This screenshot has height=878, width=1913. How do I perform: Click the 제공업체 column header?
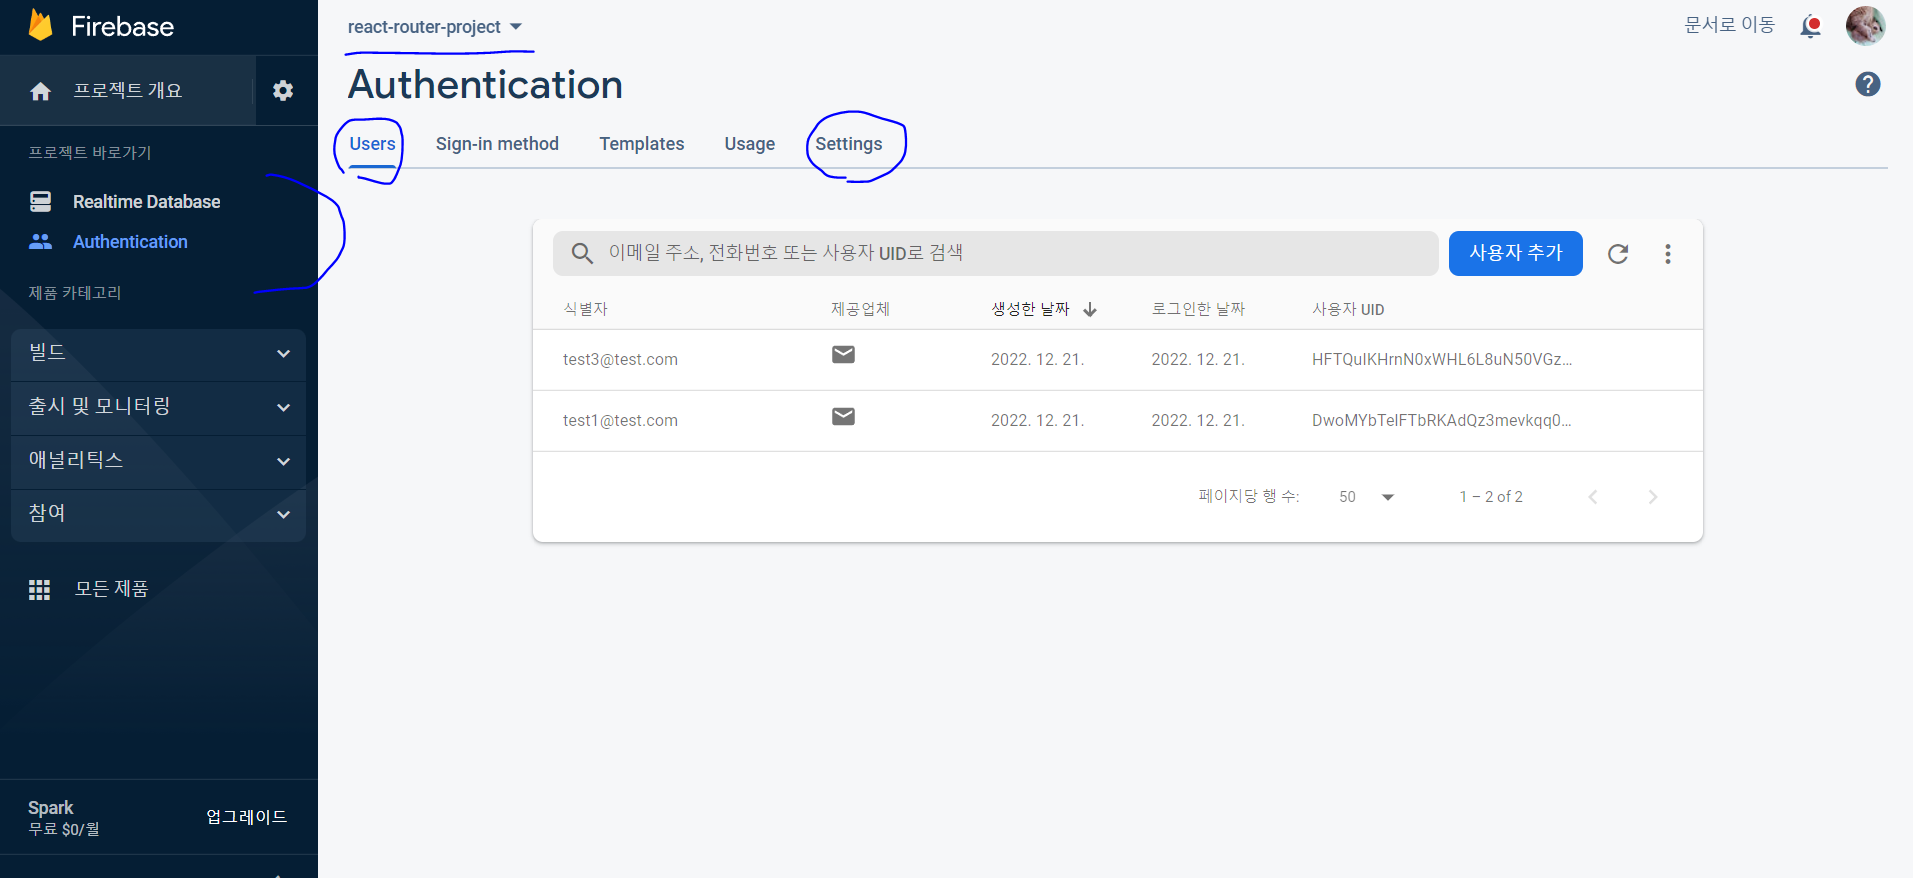click(860, 309)
